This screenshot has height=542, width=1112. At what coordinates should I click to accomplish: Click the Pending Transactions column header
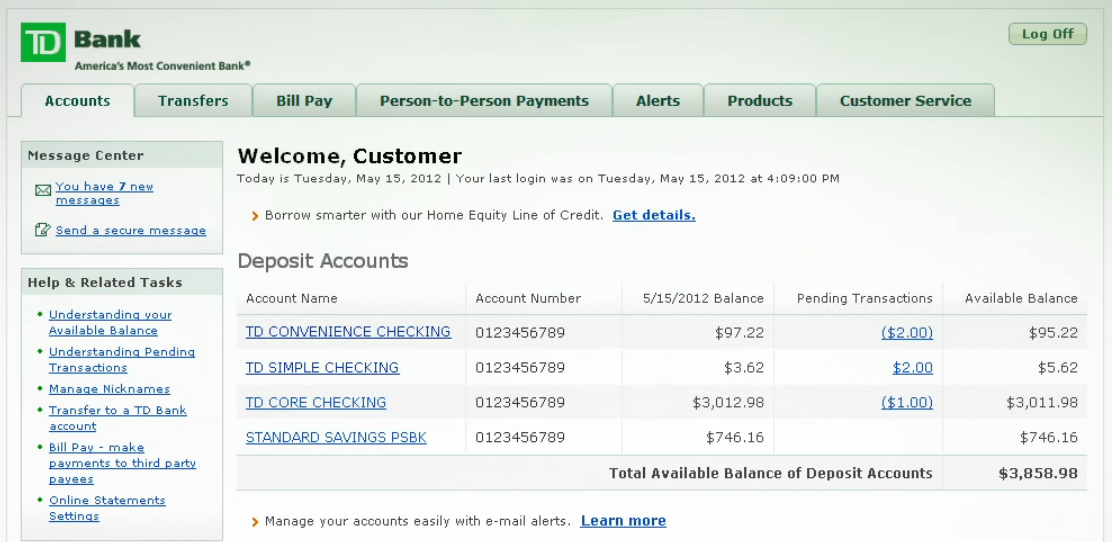pos(864,298)
